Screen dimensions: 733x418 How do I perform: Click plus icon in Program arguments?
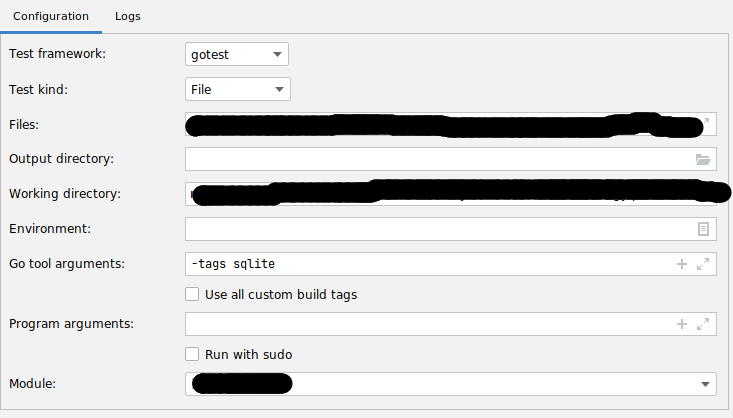point(682,324)
